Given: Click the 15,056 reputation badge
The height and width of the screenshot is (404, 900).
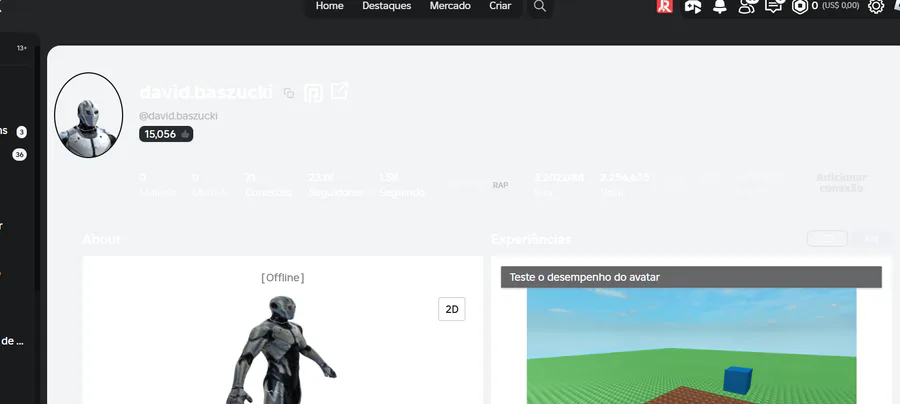Looking at the screenshot, I should [166, 134].
